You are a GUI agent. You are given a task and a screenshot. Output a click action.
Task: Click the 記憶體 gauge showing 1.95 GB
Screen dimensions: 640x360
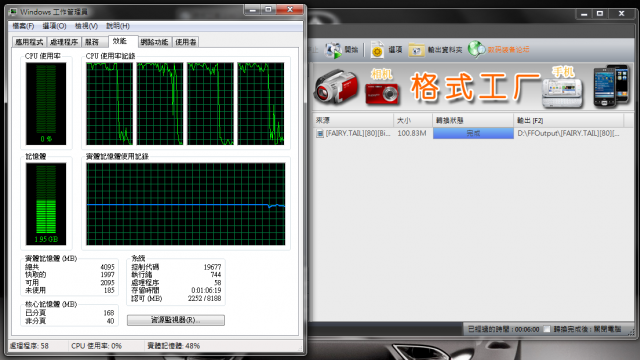[x=46, y=204]
